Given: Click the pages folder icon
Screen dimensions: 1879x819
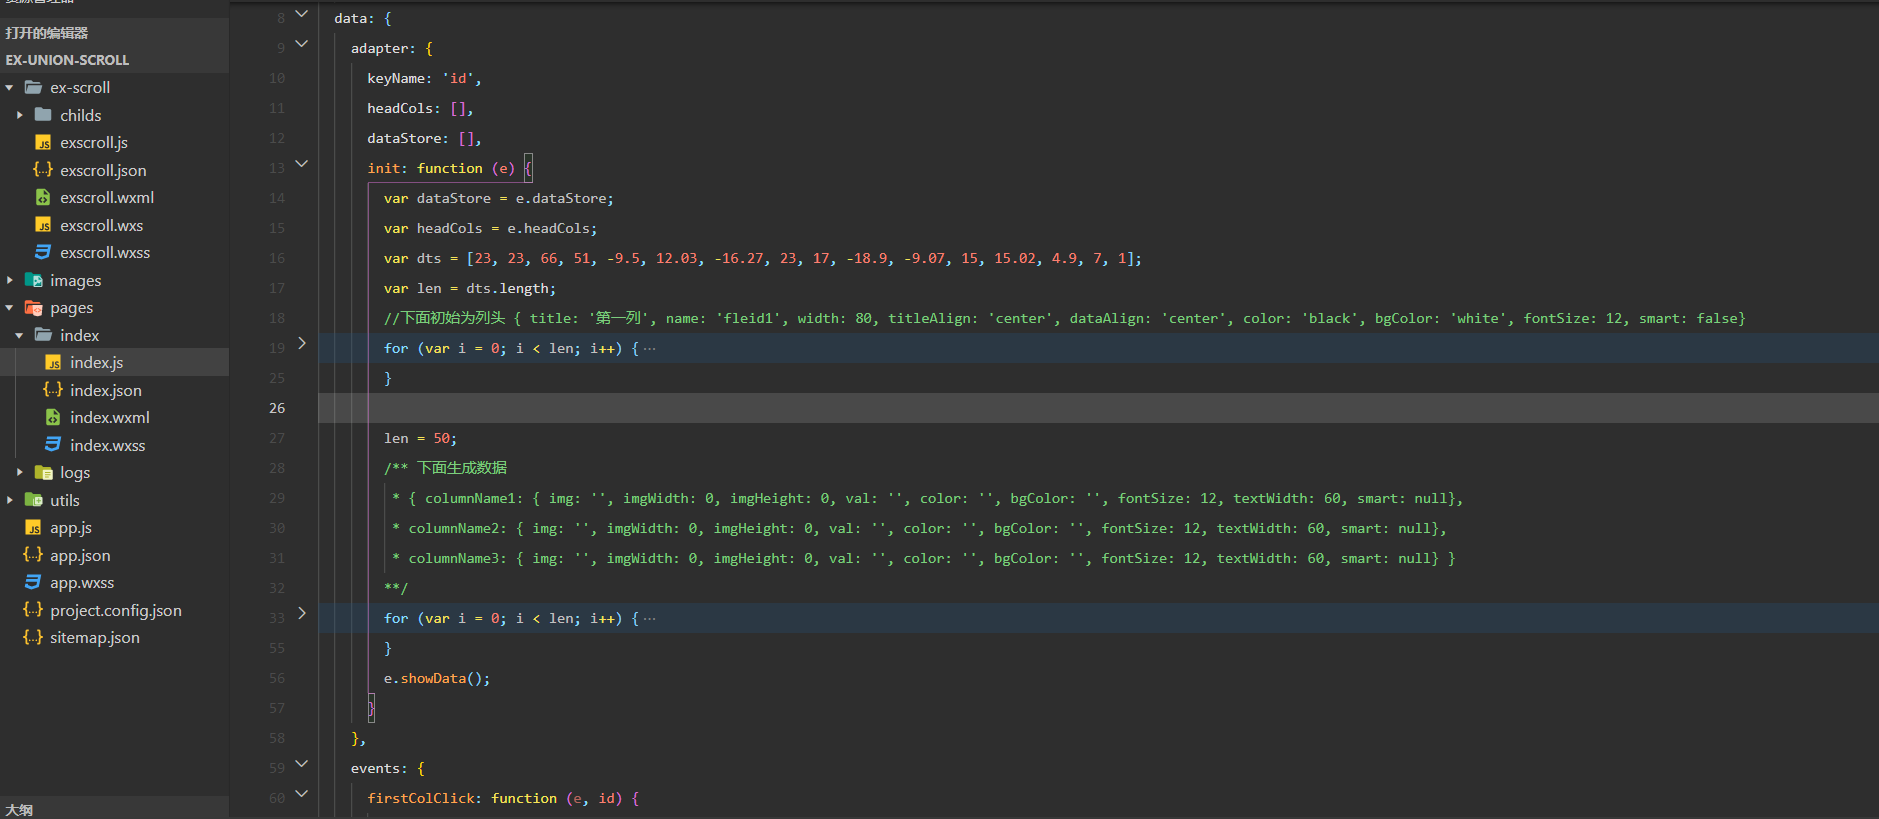Looking at the screenshot, I should point(33,307).
